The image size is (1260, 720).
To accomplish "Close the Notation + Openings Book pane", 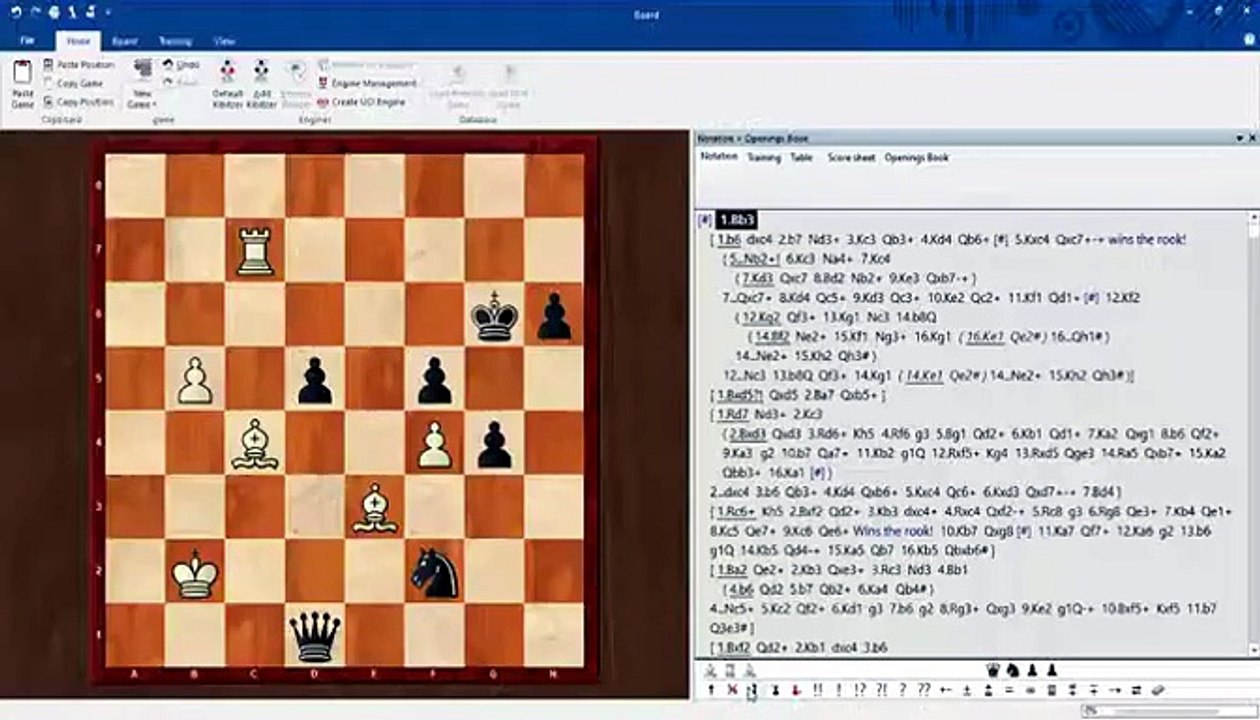I will pos(1251,138).
